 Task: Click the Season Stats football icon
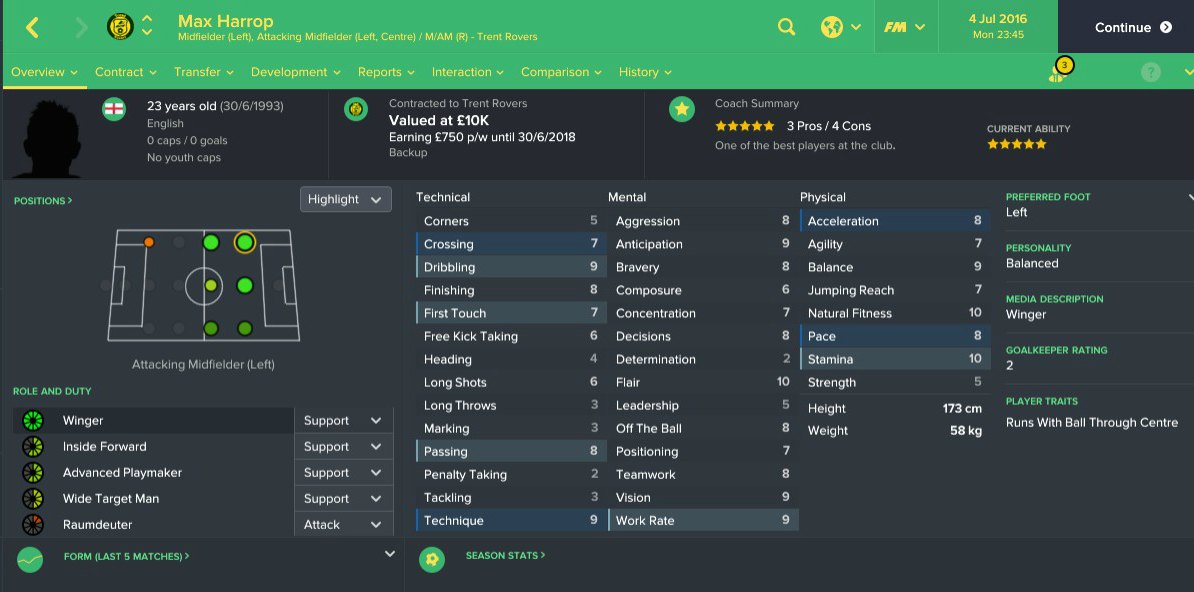click(432, 559)
